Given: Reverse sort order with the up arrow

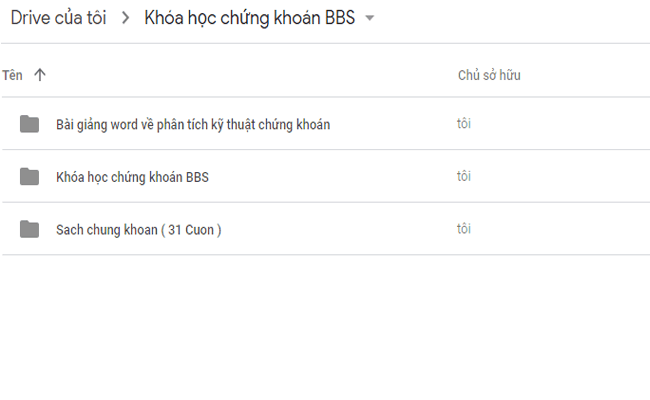Looking at the screenshot, I should point(40,75).
